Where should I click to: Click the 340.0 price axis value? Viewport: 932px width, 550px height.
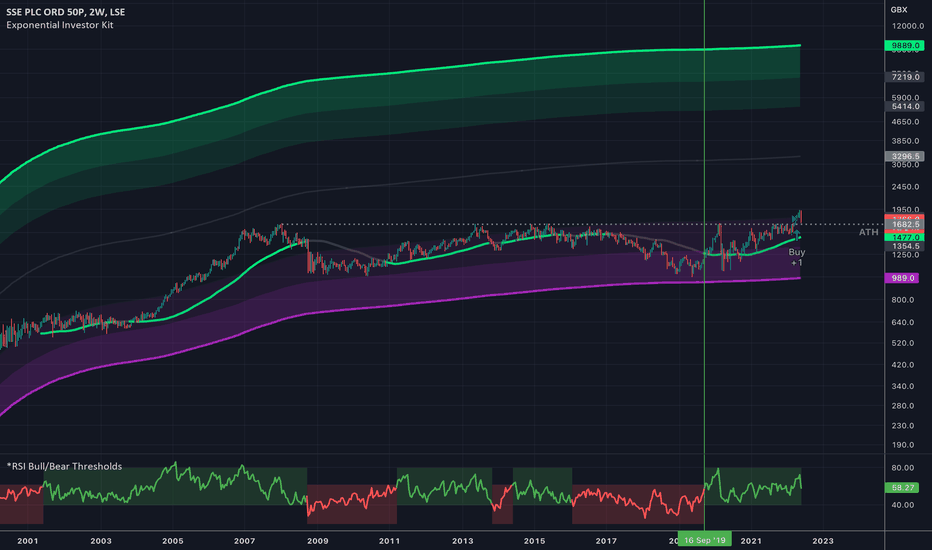pyautogui.click(x=902, y=386)
